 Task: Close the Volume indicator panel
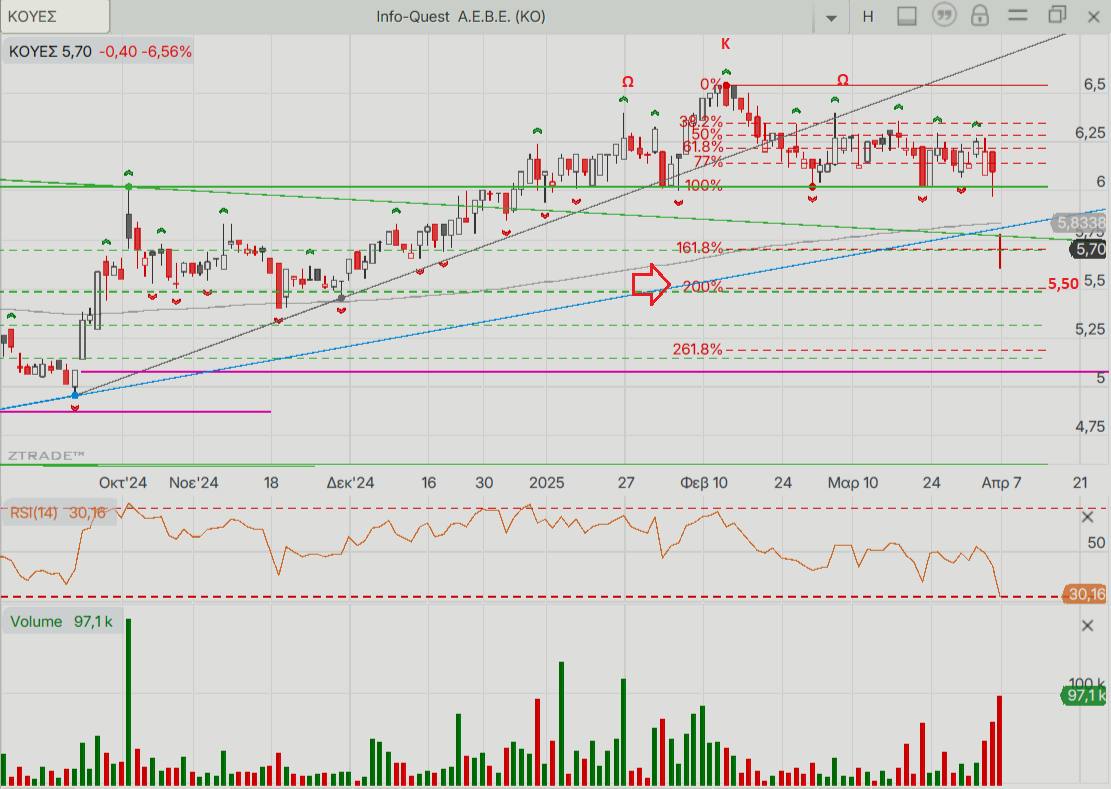[x=1088, y=626]
